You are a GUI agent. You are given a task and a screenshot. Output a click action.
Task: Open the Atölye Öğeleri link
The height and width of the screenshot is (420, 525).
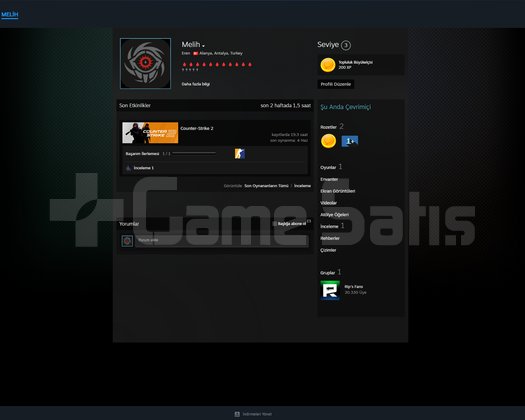334,214
